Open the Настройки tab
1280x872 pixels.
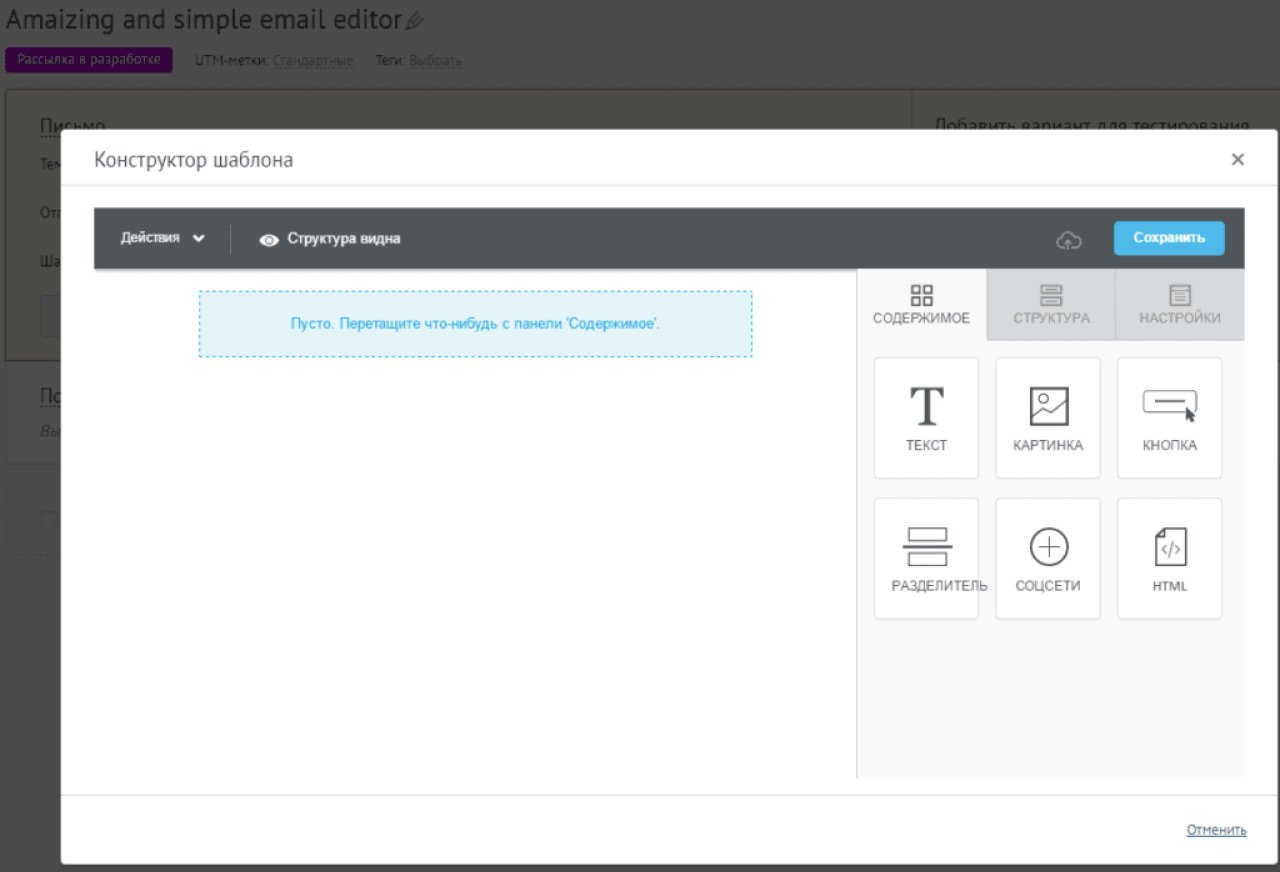click(1179, 305)
